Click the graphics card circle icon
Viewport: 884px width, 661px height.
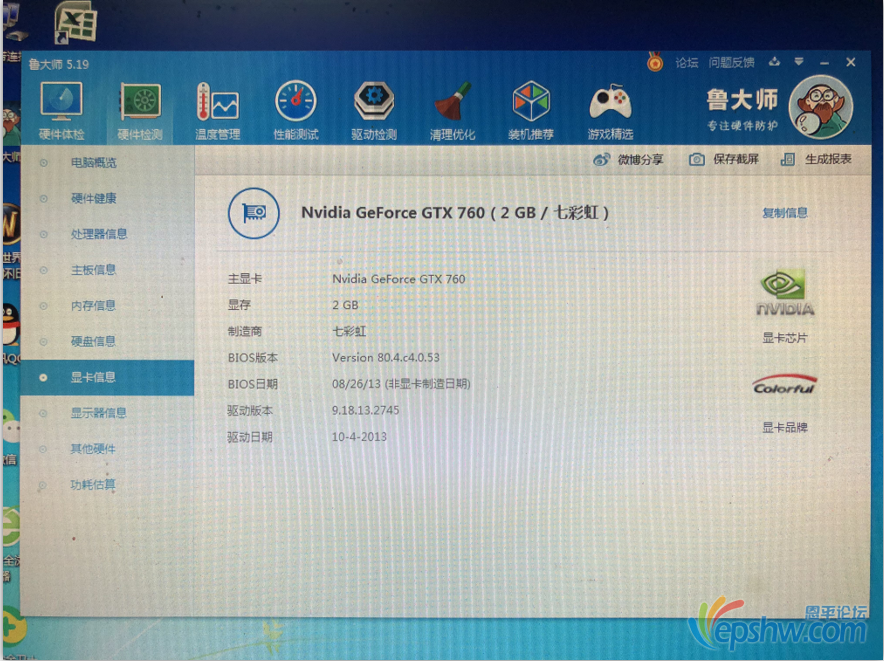point(254,213)
